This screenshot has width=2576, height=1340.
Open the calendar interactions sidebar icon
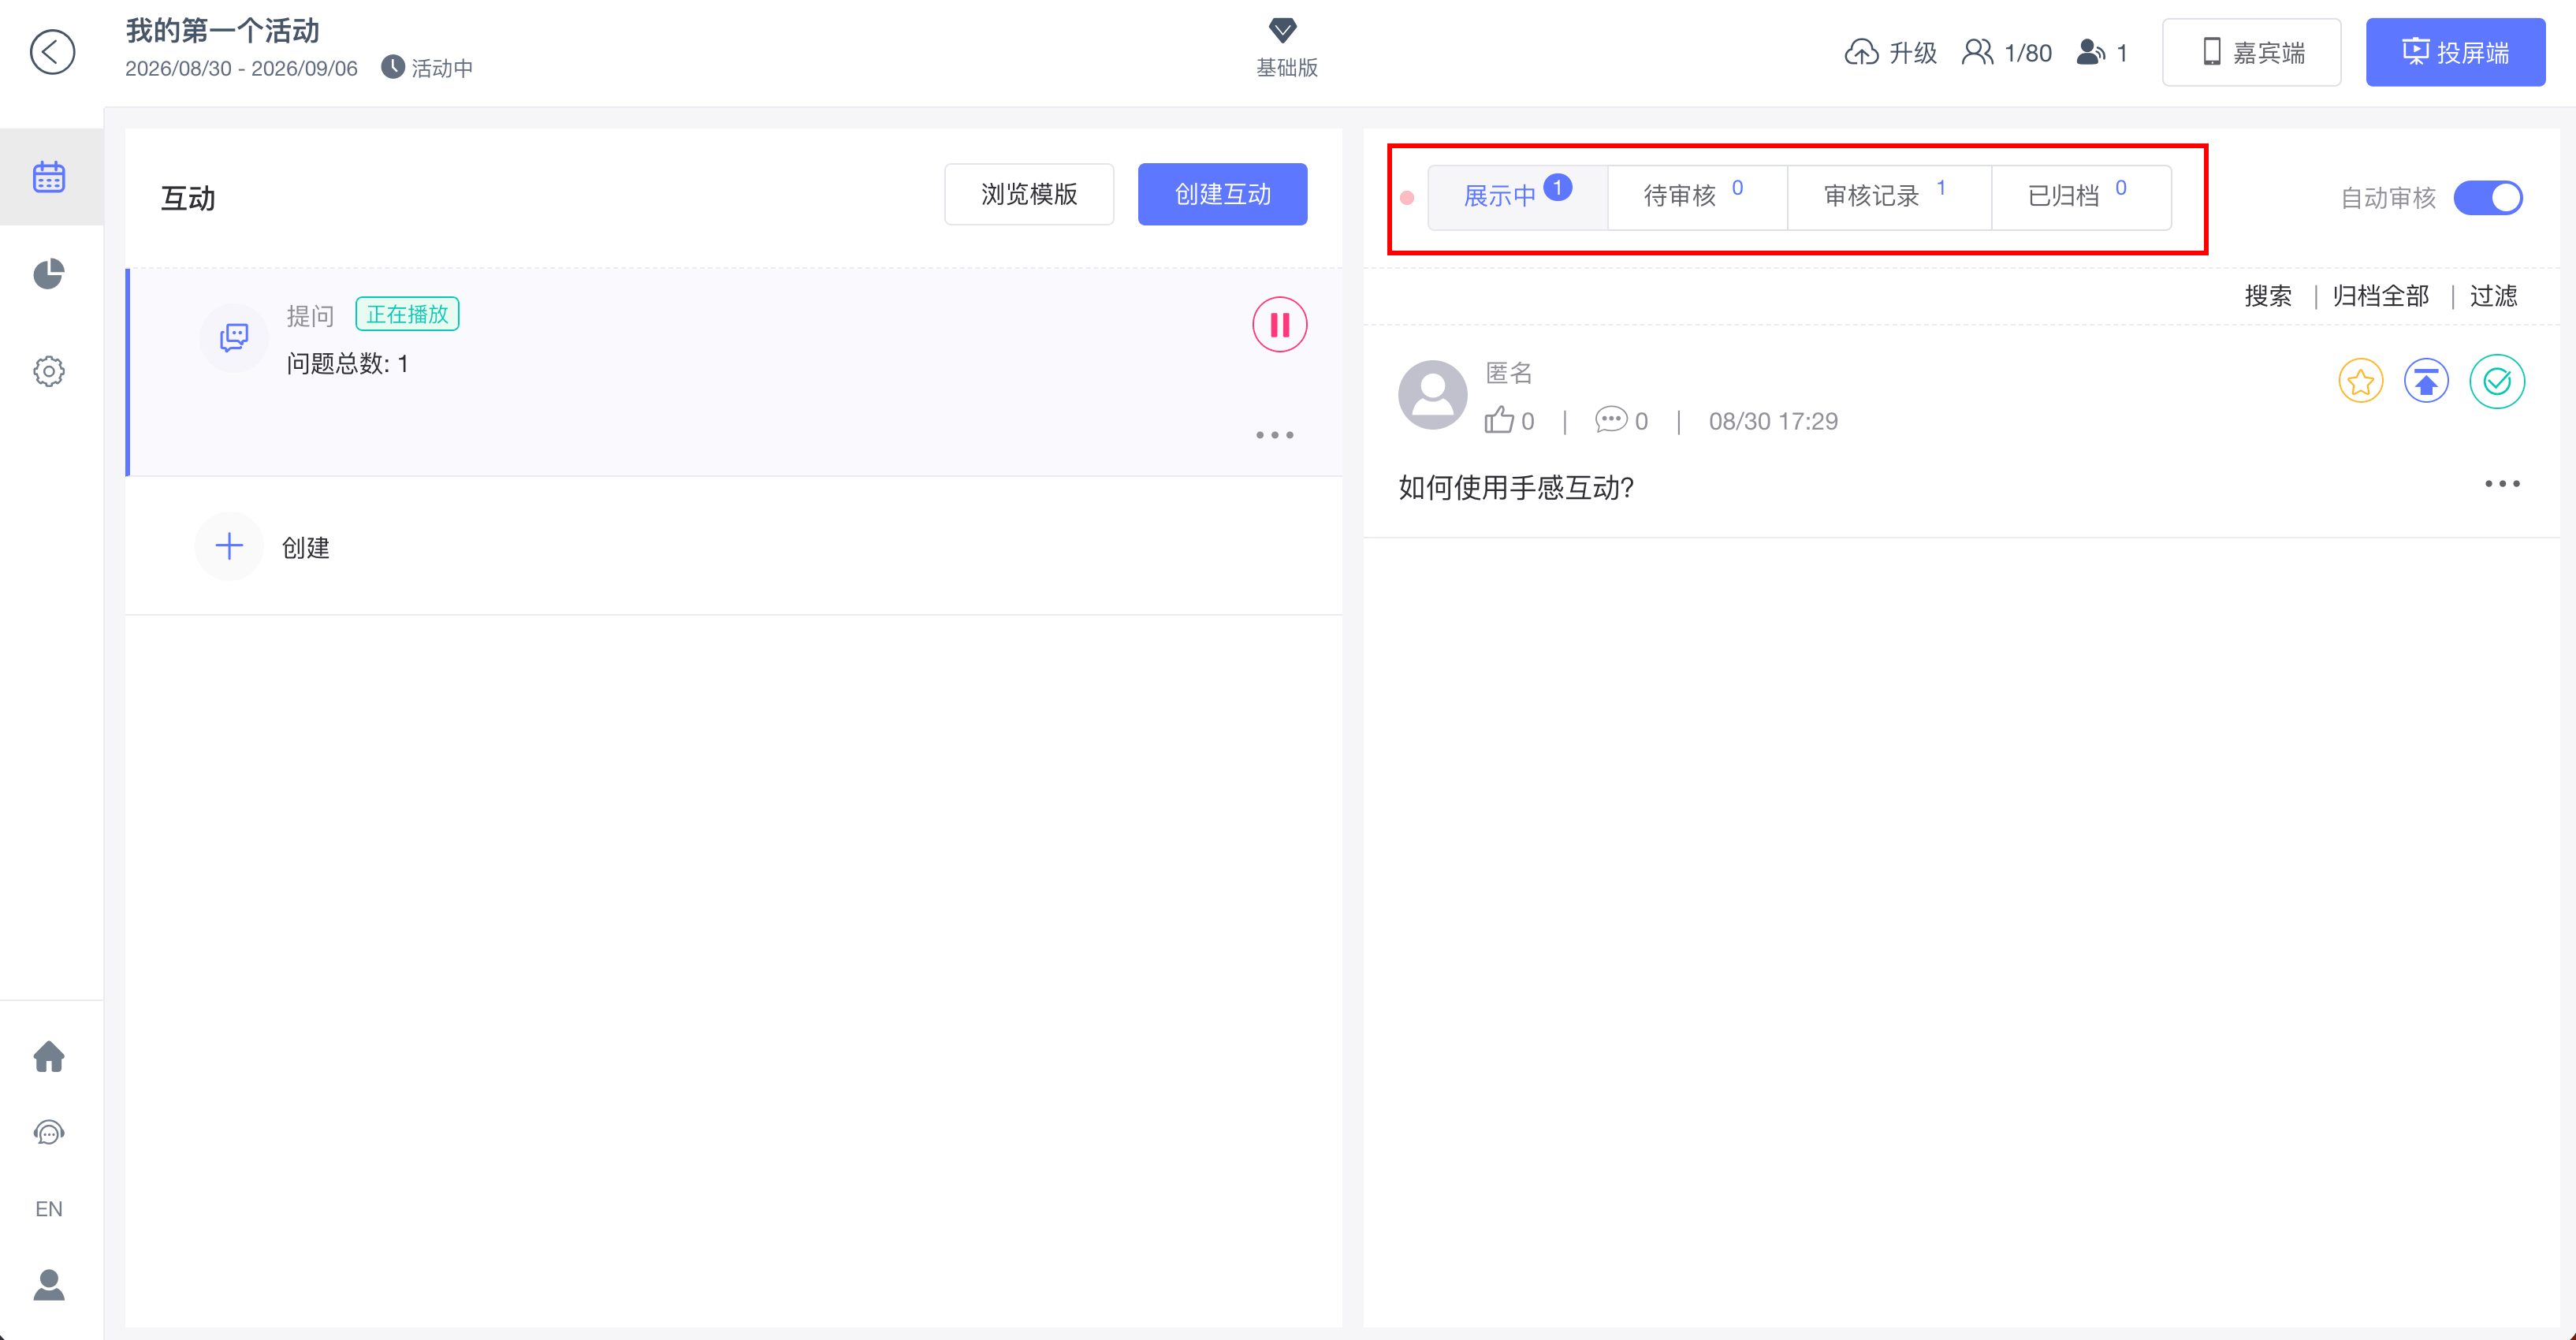tap(49, 177)
